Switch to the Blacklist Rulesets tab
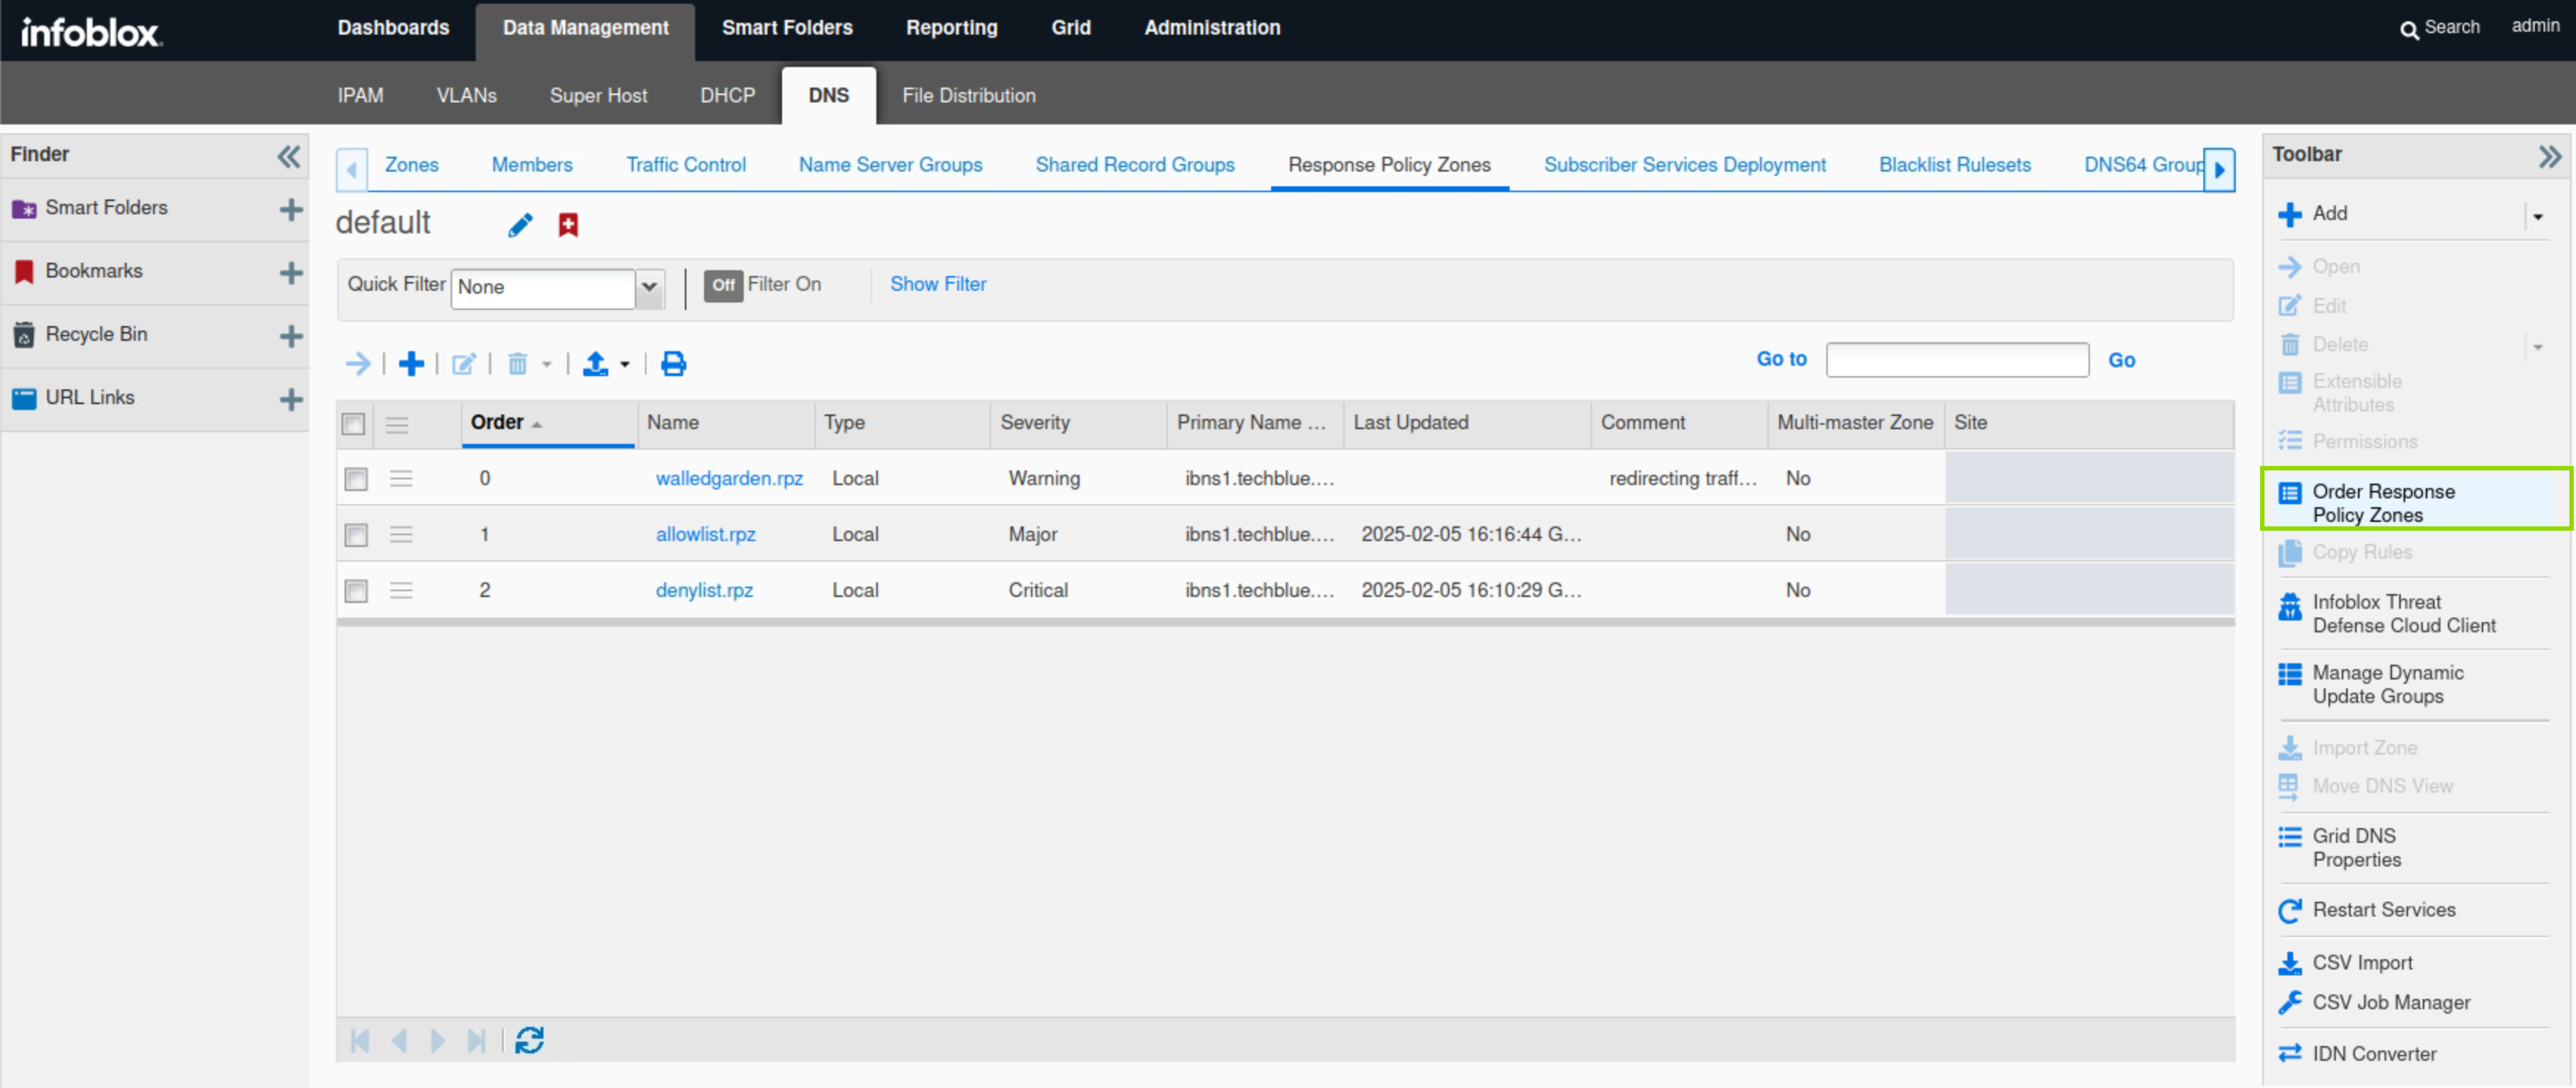Image resolution: width=2576 pixels, height=1088 pixels. [x=1954, y=165]
